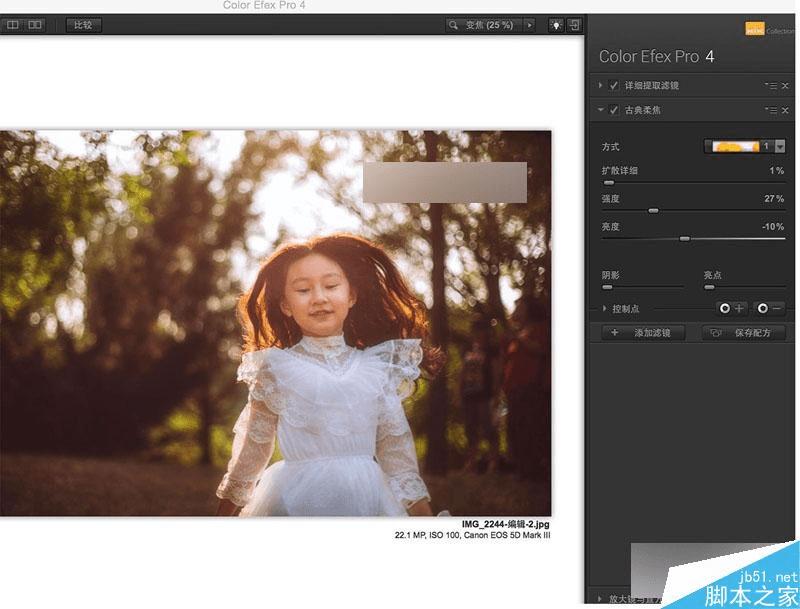Delete the 古典柔焦 filter with X

[x=785, y=110]
